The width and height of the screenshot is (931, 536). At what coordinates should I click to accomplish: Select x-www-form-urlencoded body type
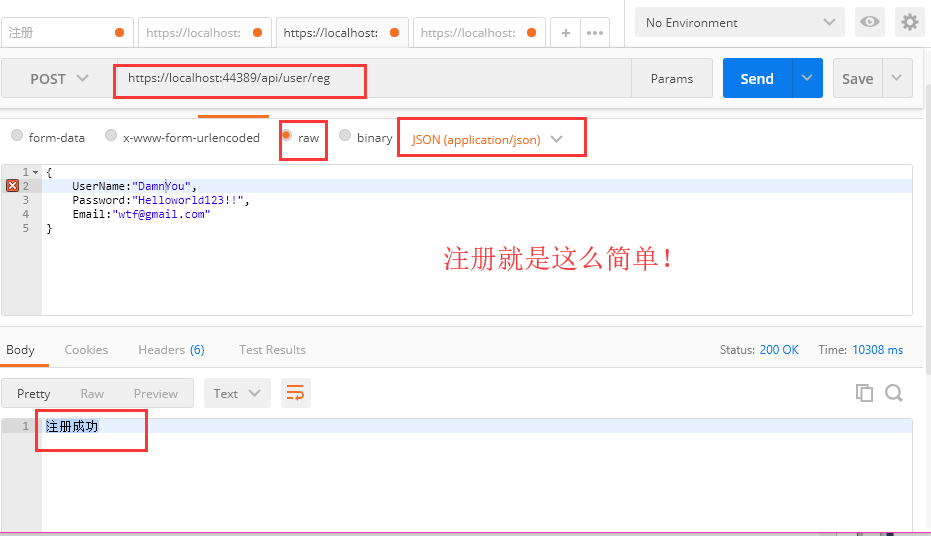pos(111,135)
